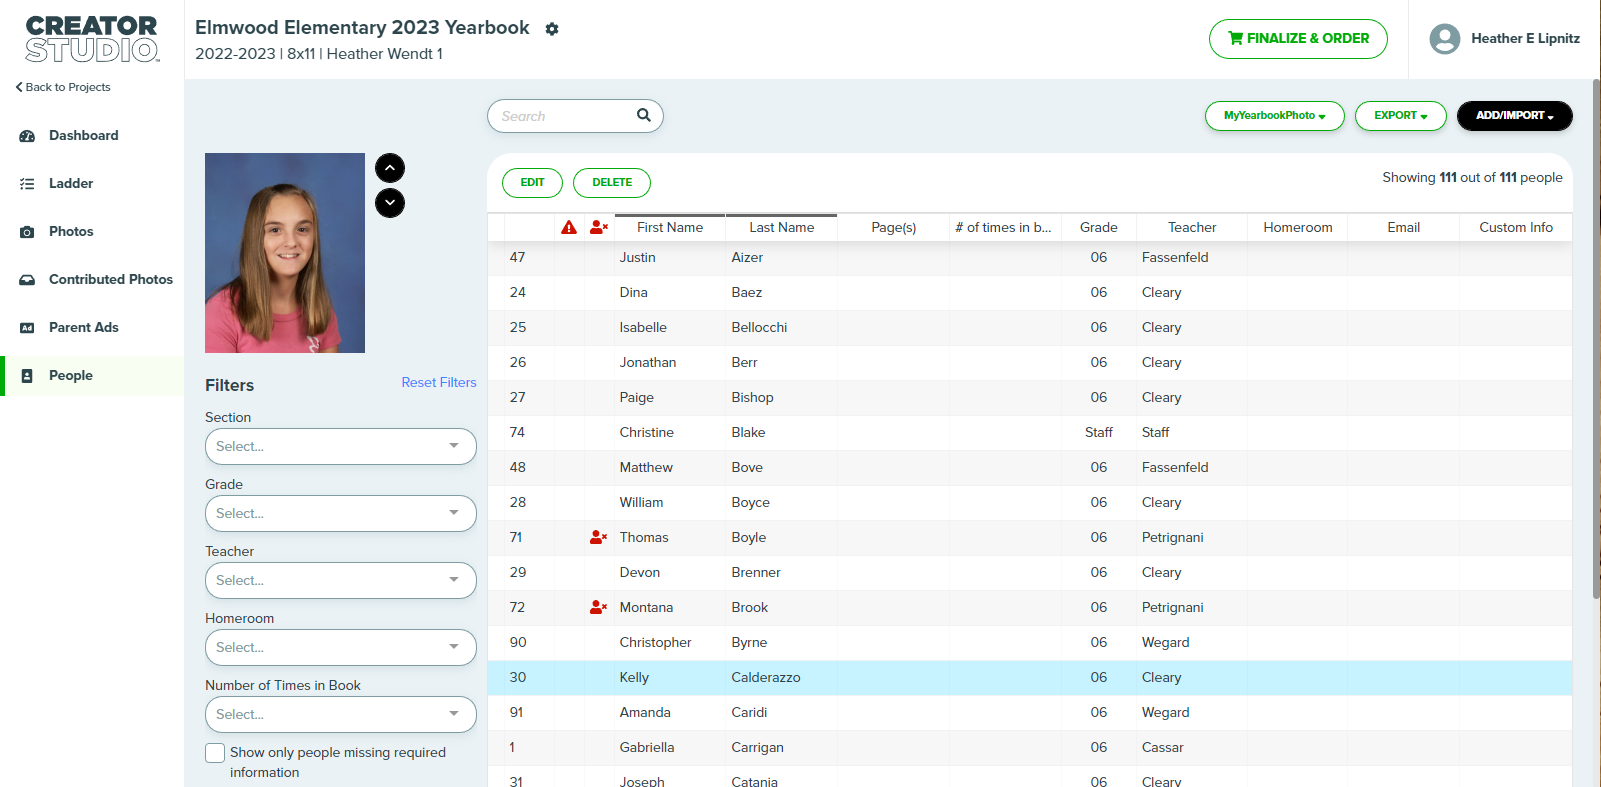Open Contributed Photos section
Image resolution: width=1601 pixels, height=787 pixels.
pyautogui.click(x=110, y=279)
